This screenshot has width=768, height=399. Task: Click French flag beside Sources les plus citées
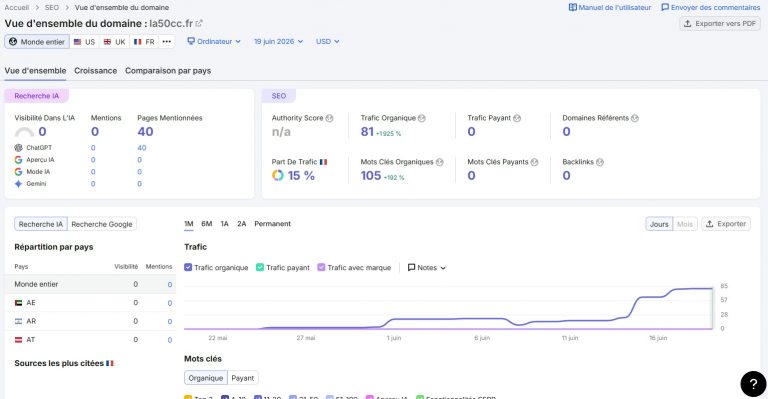tap(110, 363)
